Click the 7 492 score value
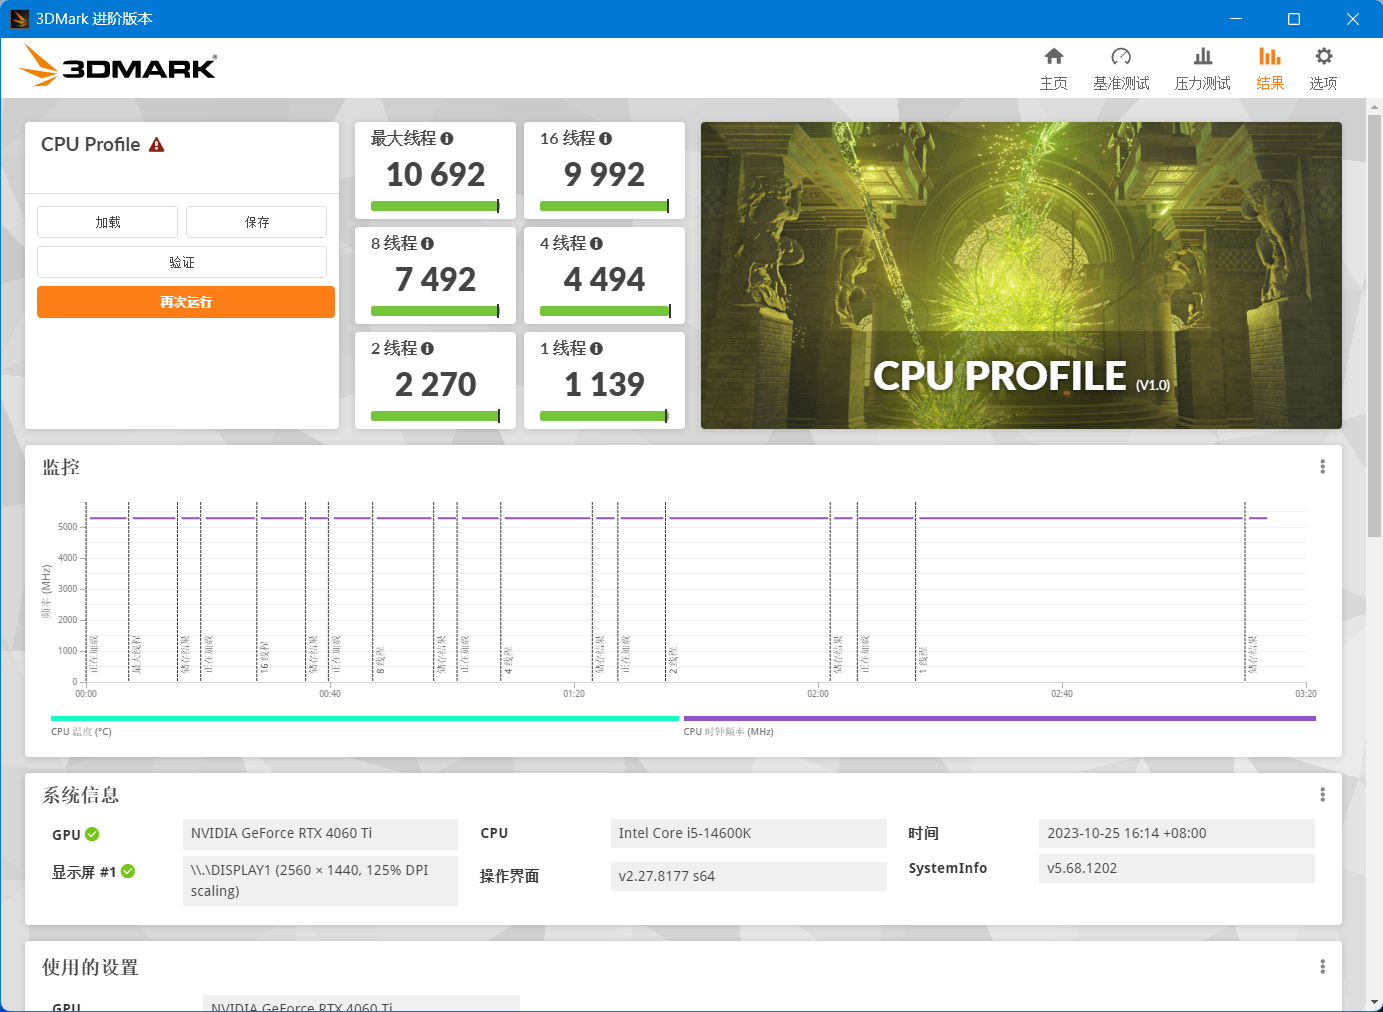This screenshot has height=1012, width=1383. click(x=435, y=280)
